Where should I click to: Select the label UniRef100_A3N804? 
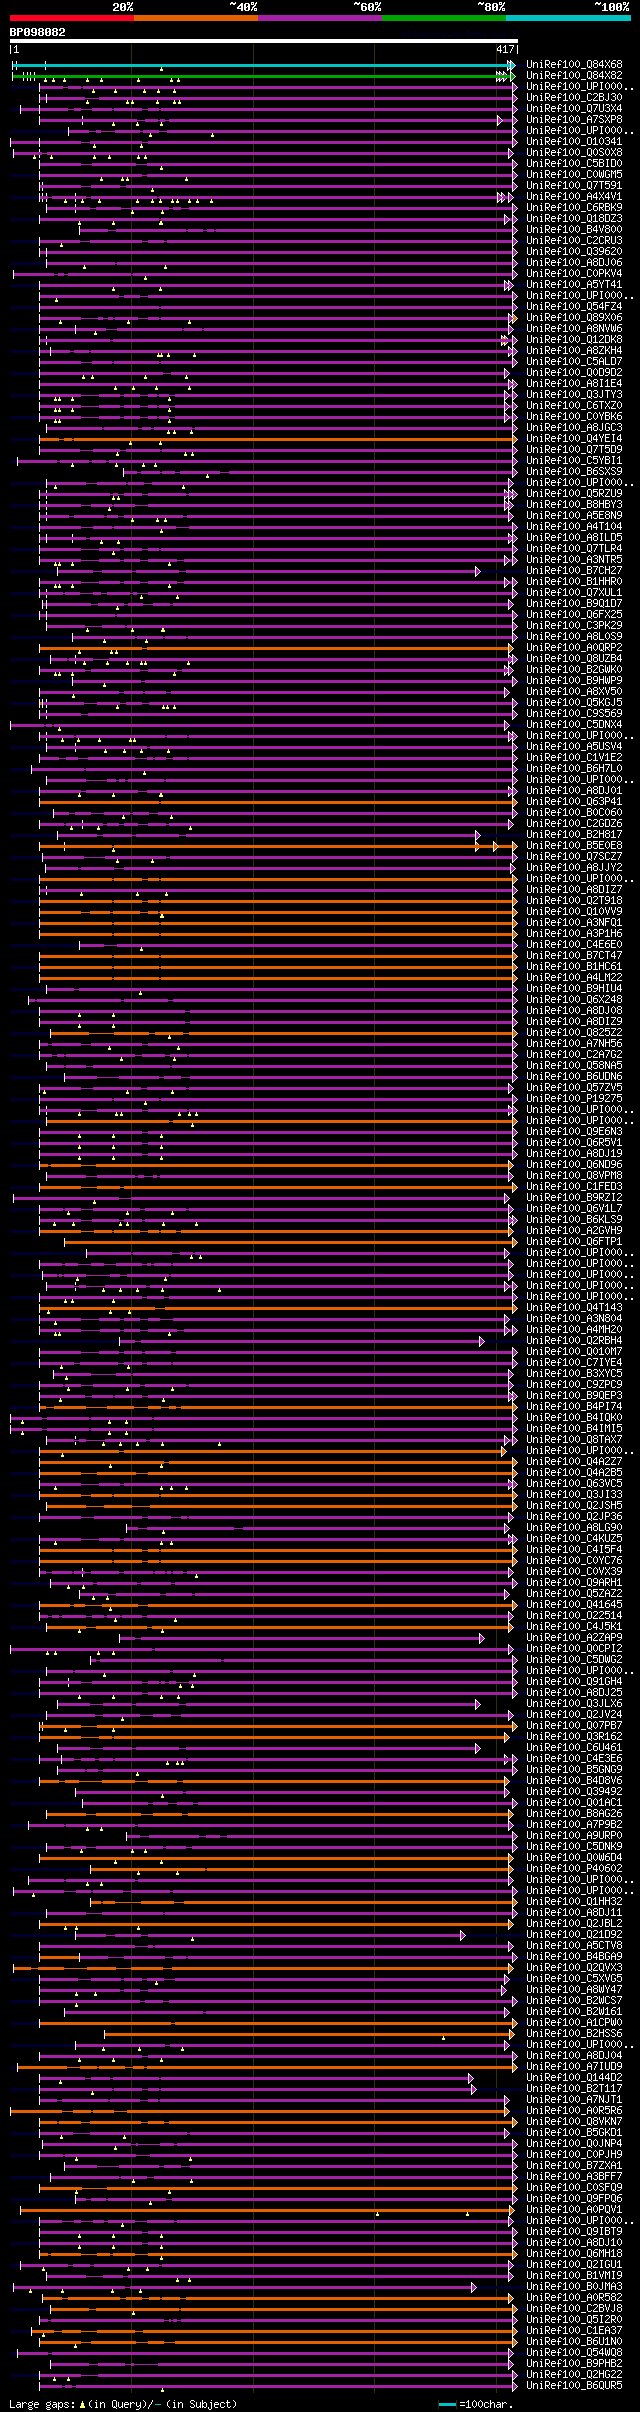point(574,1319)
